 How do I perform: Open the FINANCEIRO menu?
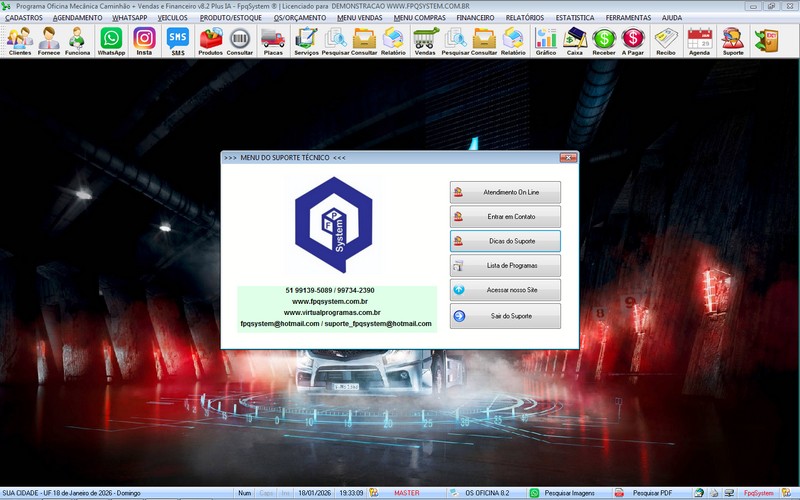click(475, 18)
